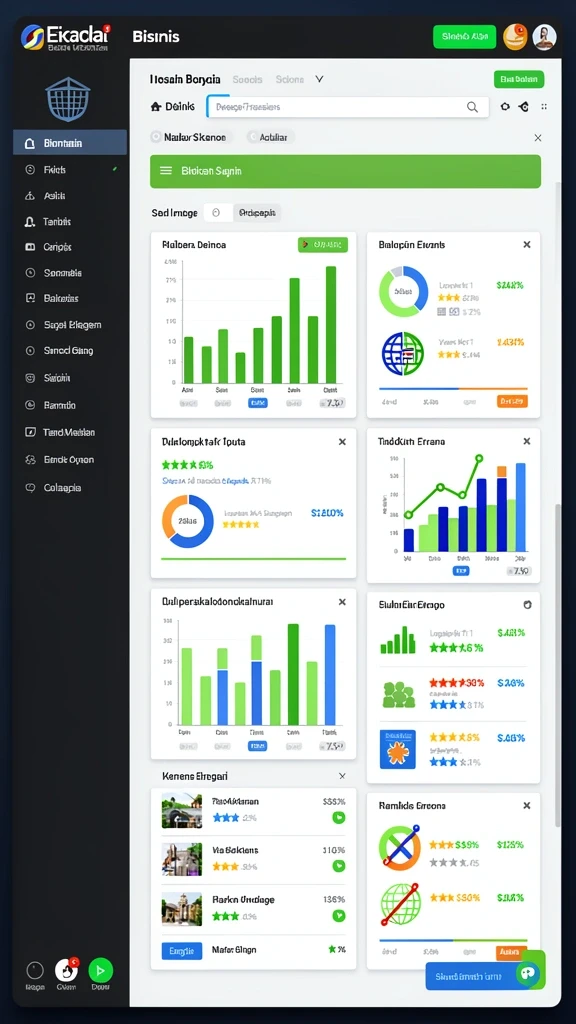Image resolution: width=576 pixels, height=1024 pixels.
Task: Select Bionterin in the sidebar menu
Action: (x=70, y=143)
